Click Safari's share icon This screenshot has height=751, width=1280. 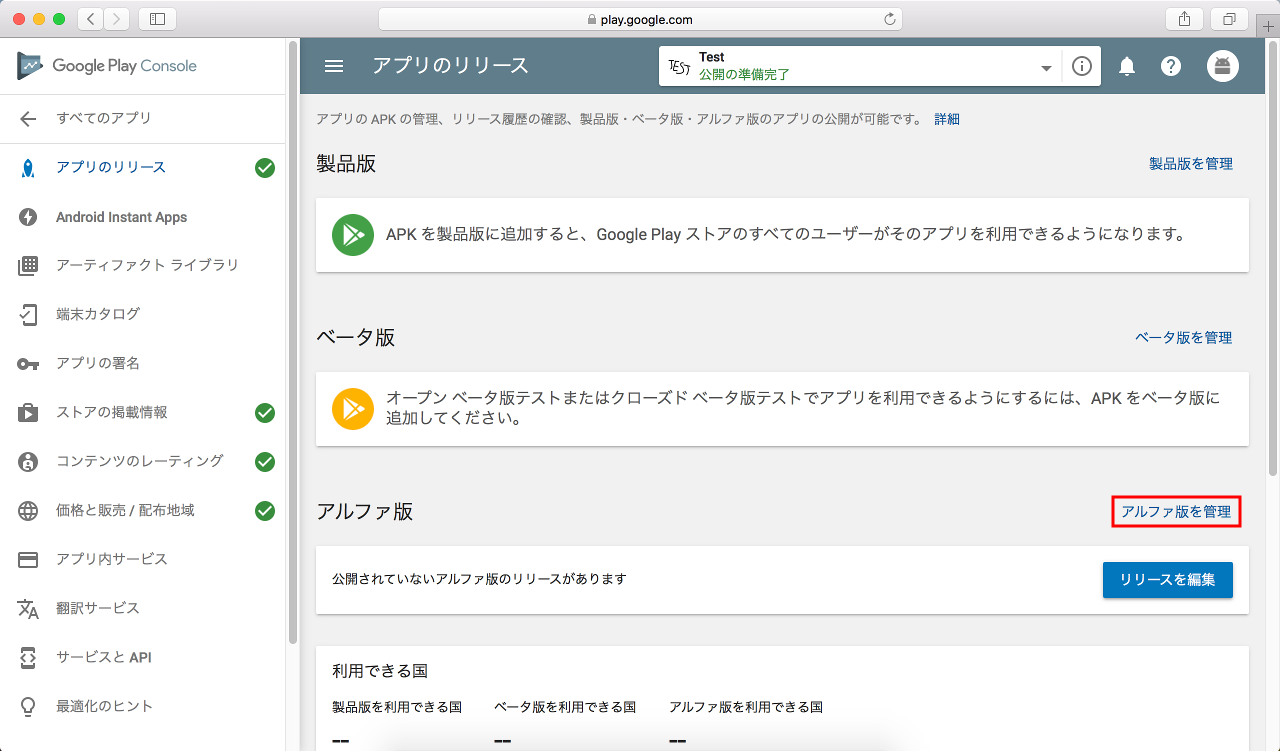point(1184,18)
